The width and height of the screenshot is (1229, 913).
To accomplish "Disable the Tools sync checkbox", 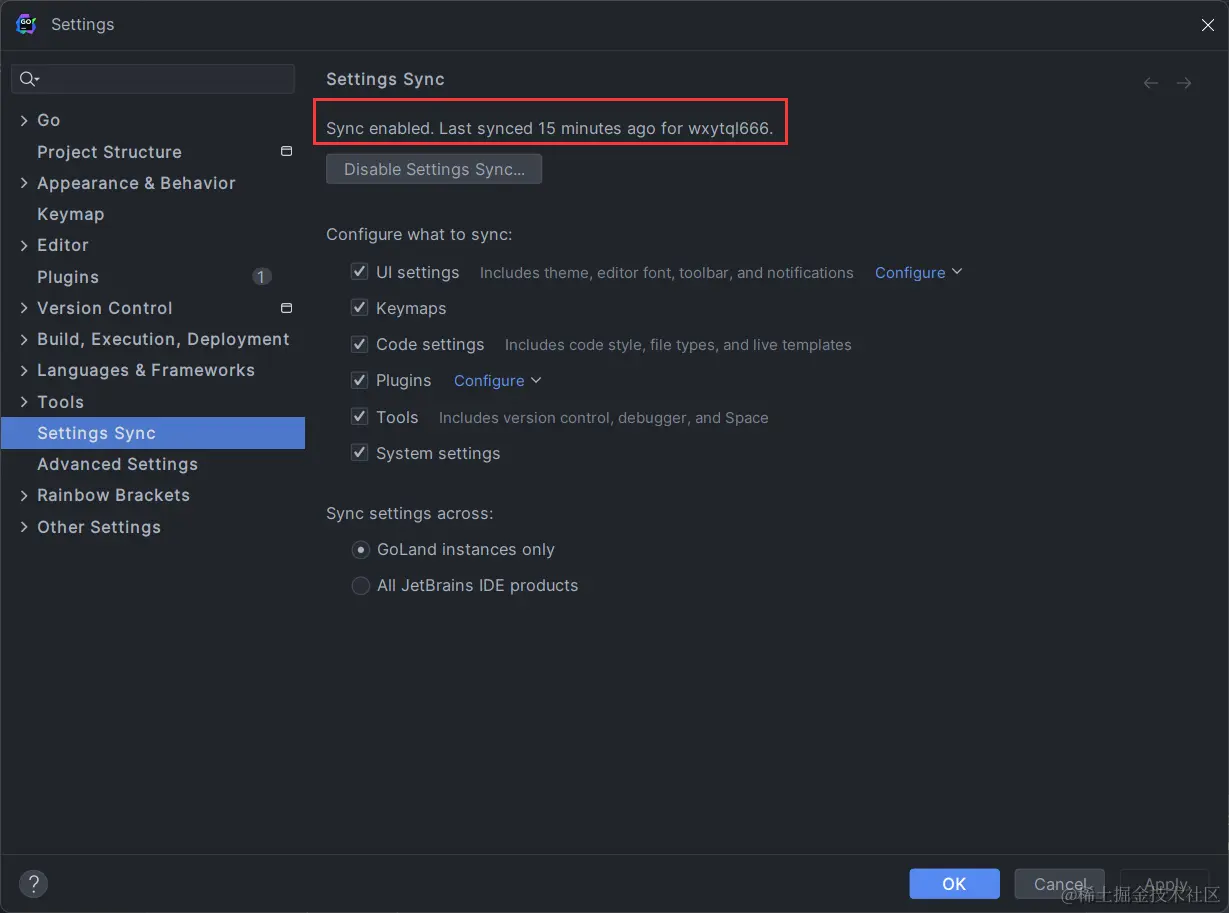I will pyautogui.click(x=360, y=417).
